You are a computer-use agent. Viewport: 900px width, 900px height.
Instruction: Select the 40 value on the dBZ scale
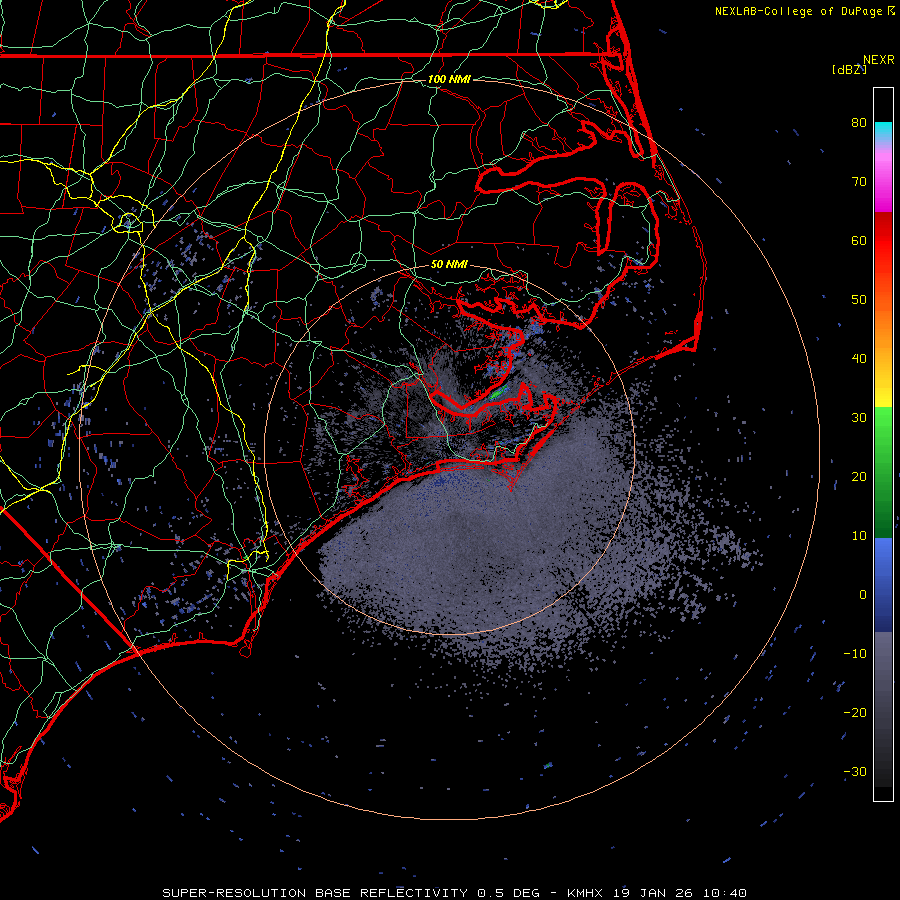(x=859, y=359)
